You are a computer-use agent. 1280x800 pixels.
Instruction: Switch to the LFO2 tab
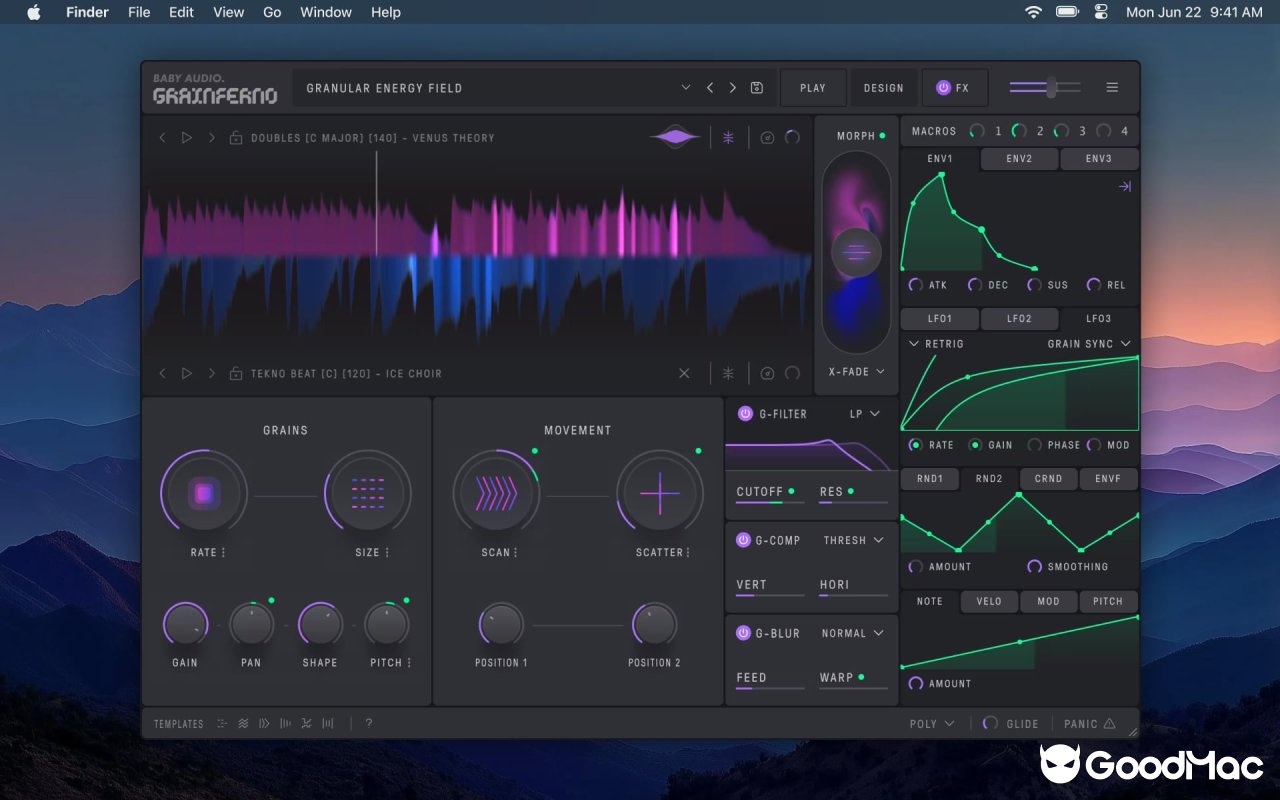coord(1019,319)
